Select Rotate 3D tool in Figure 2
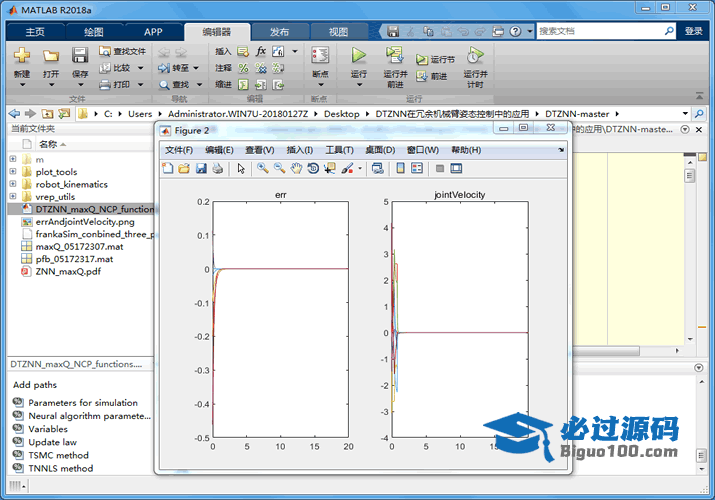 pyautogui.click(x=313, y=168)
